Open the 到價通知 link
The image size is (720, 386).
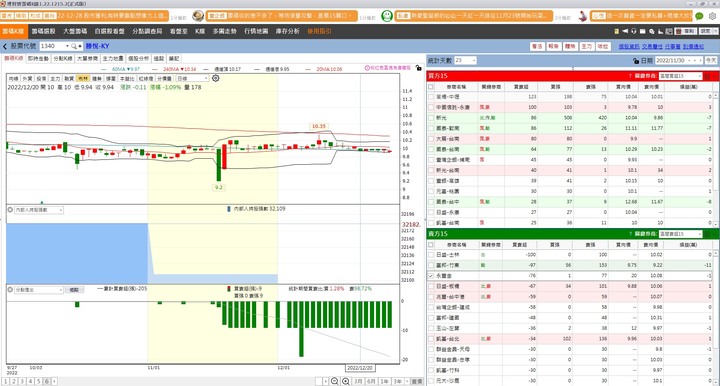tap(693, 46)
